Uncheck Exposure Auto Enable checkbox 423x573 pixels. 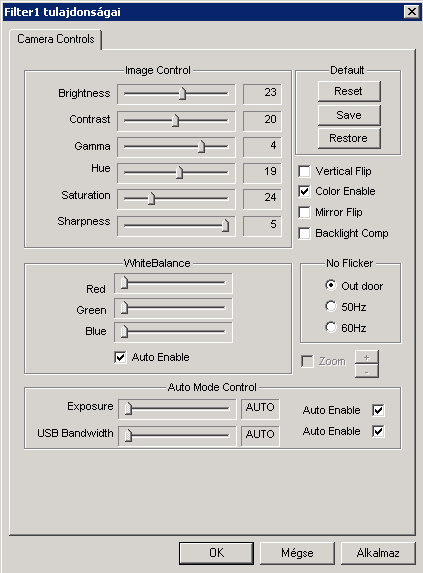(x=378, y=410)
